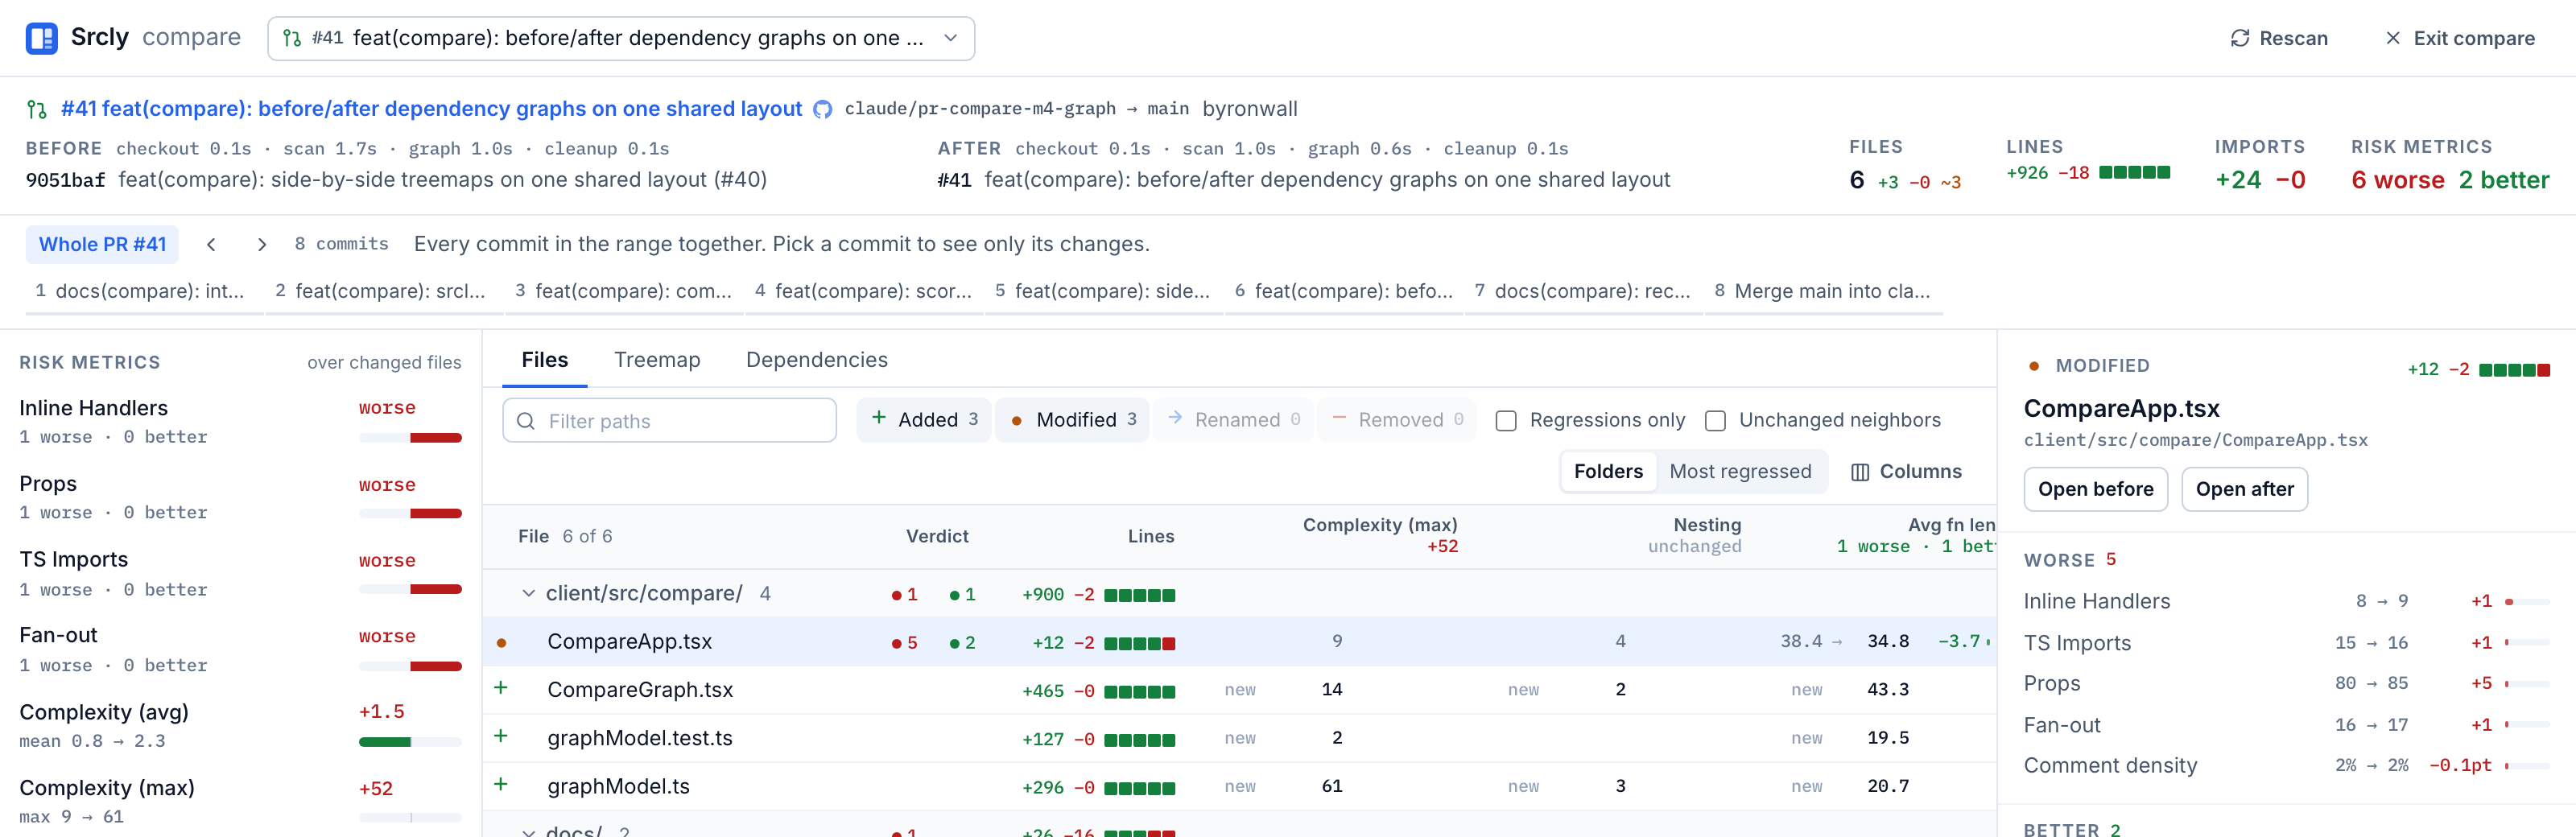Click the Complexity (avg) green bar
This screenshot has height=837, width=2576.
tap(385, 742)
